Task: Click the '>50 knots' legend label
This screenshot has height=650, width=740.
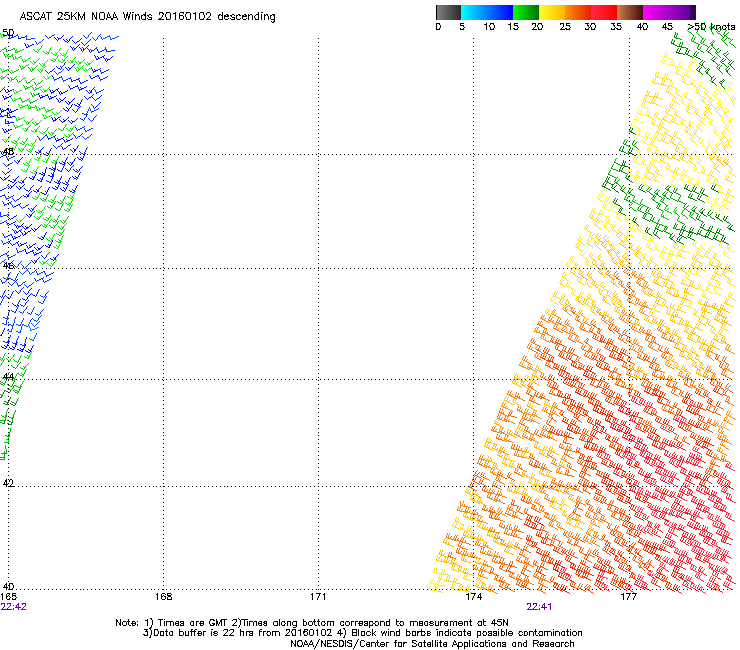Action: (711, 27)
